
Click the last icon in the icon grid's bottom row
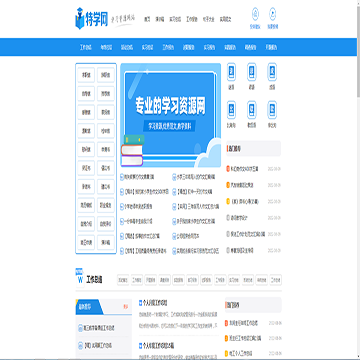tap(272, 110)
